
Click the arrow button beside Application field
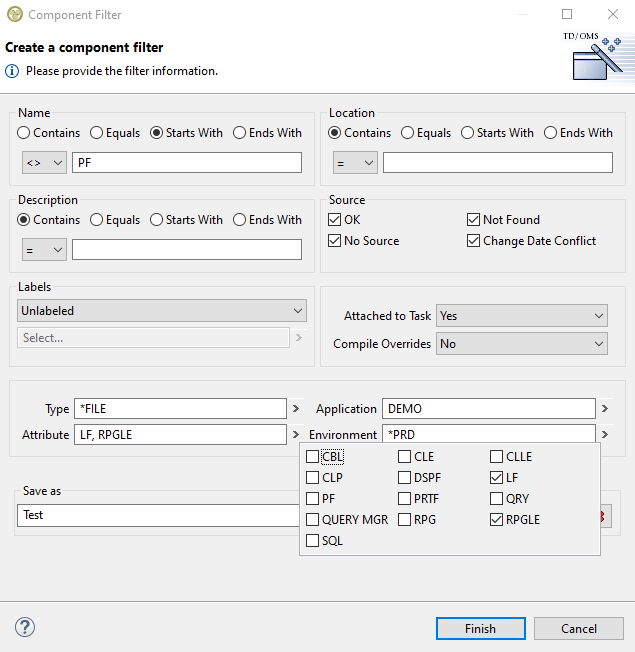pos(604,409)
